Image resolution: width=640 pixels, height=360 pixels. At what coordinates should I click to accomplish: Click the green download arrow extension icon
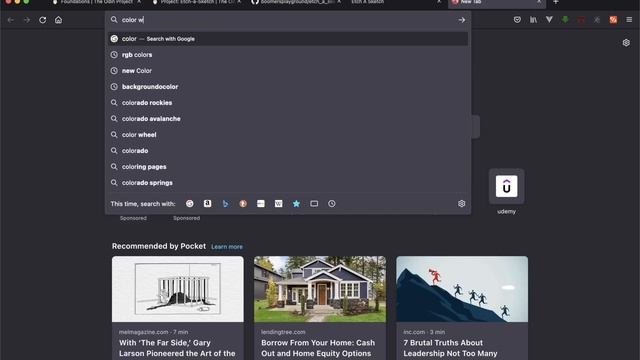[565, 20]
